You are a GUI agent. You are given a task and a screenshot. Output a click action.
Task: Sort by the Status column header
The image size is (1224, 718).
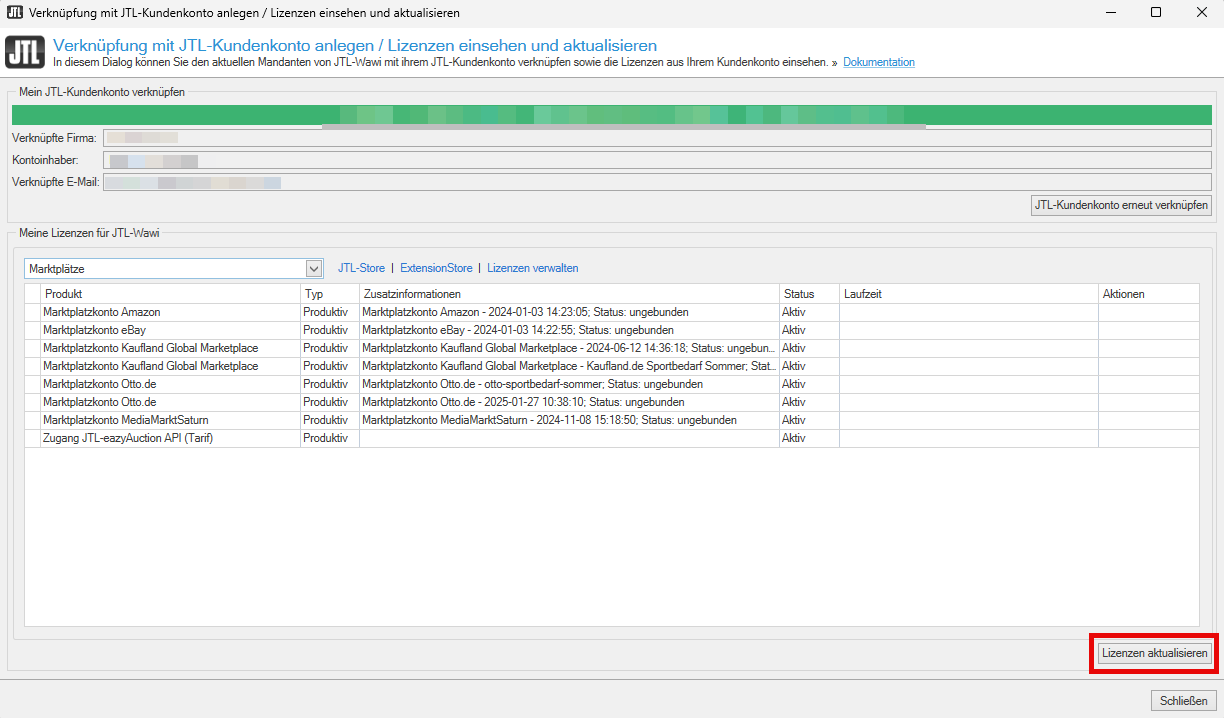(809, 294)
